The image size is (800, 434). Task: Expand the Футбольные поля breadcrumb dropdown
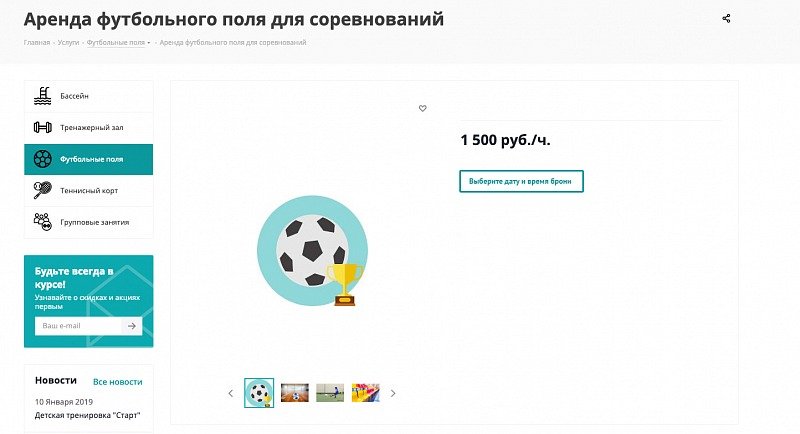(x=148, y=43)
